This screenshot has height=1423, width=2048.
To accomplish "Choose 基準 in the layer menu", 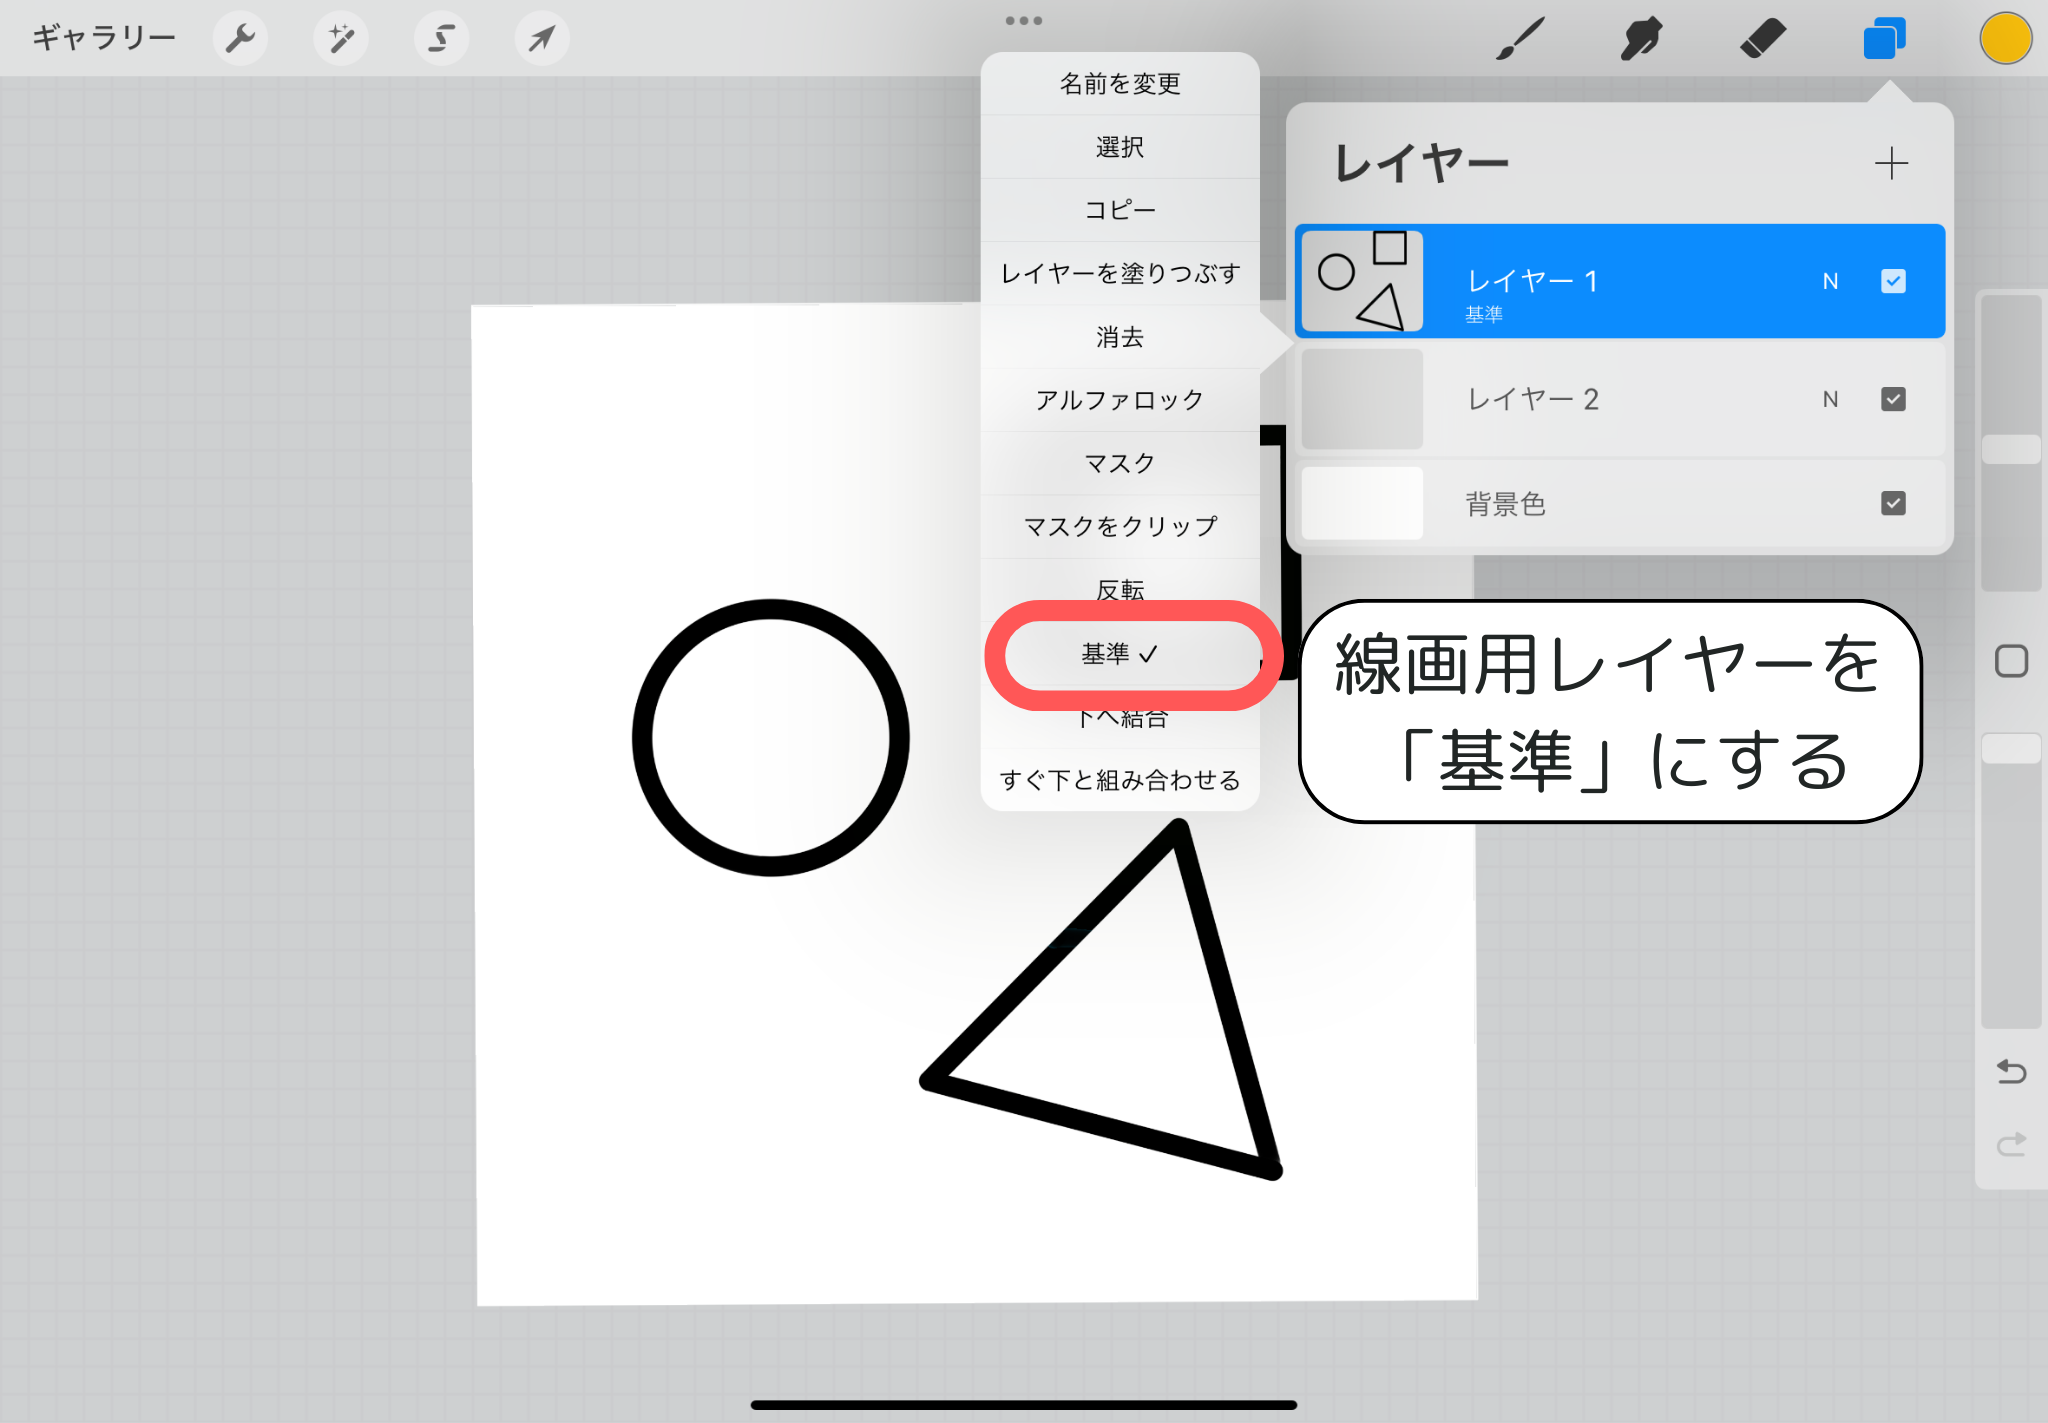I will 1119,654.
